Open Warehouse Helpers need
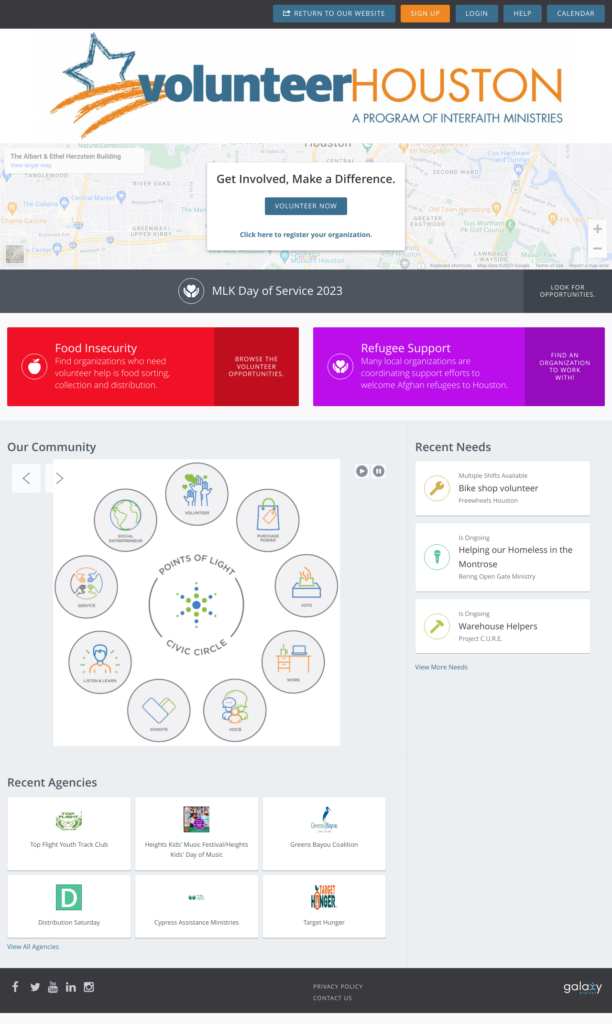The image size is (612, 1024). point(502,626)
